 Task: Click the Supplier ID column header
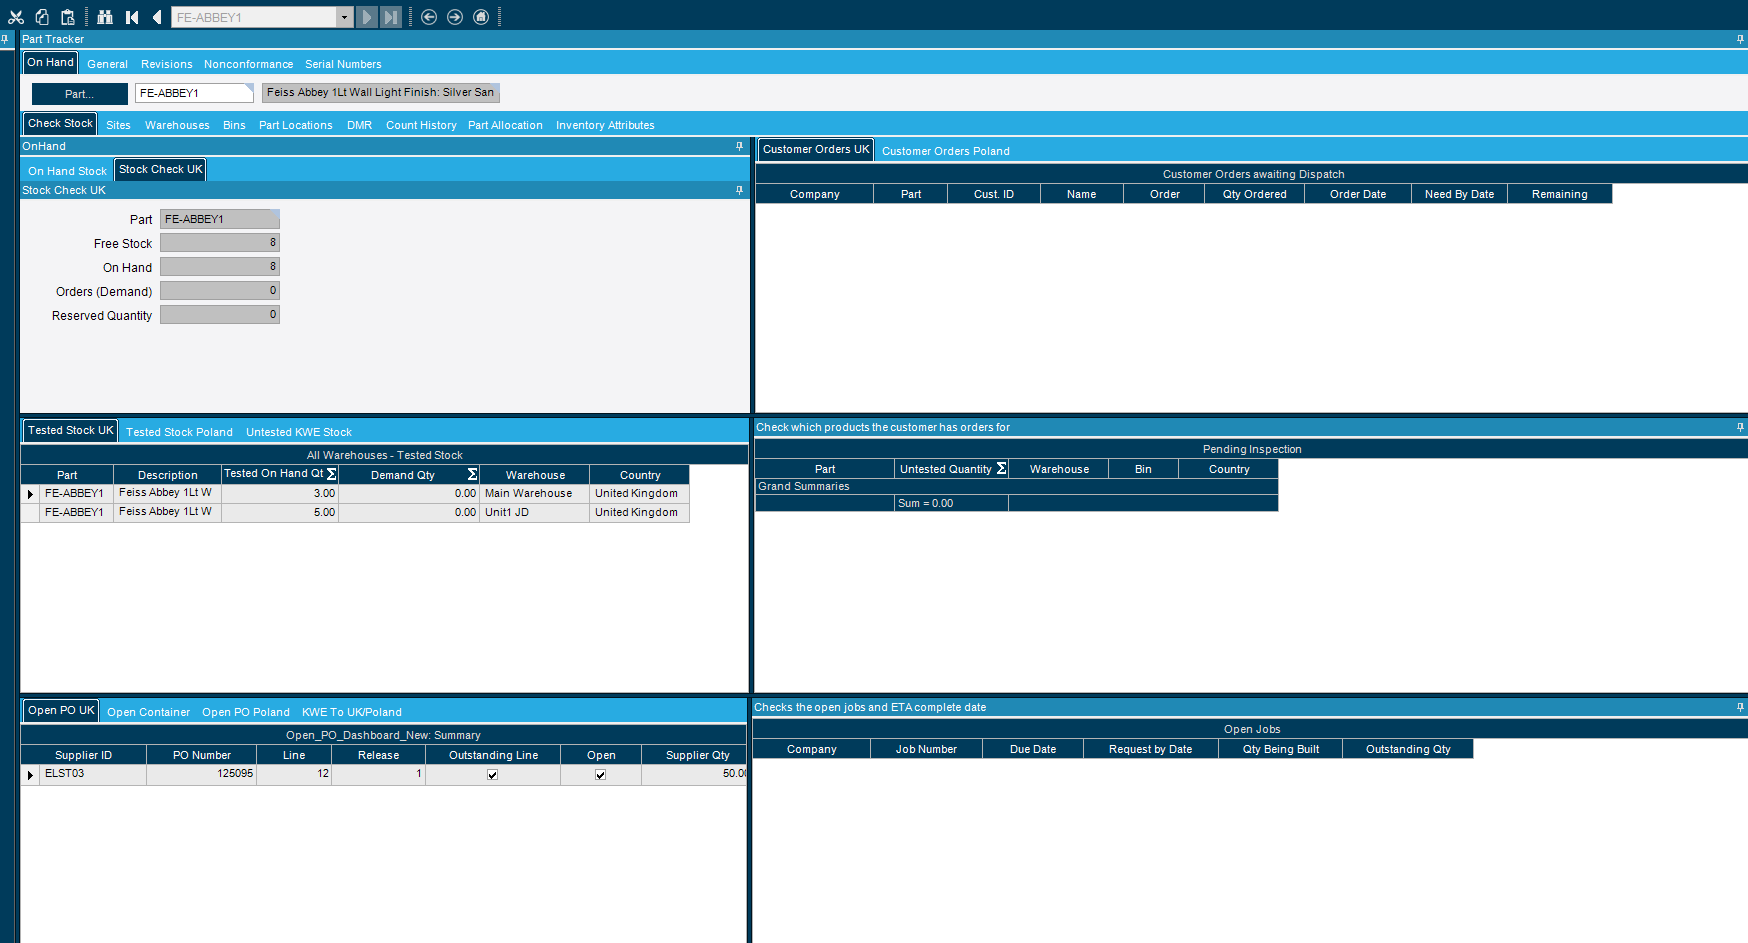[83, 755]
